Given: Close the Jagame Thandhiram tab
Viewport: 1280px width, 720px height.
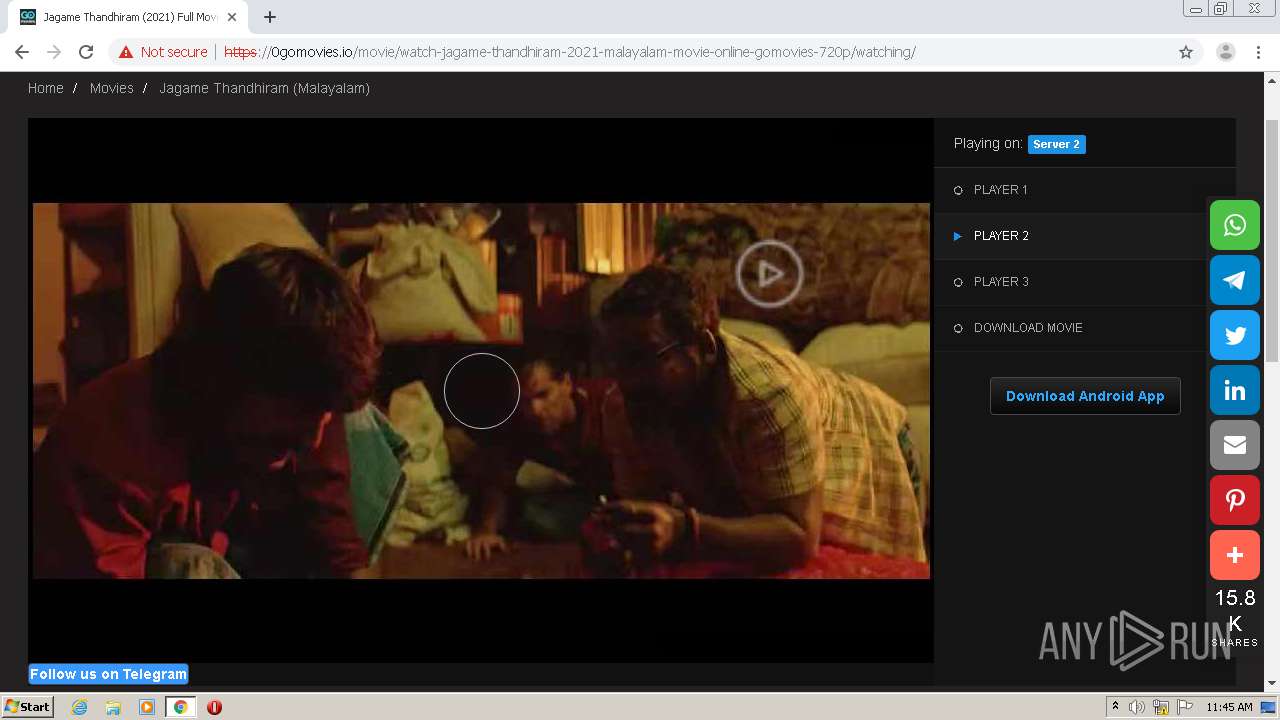Looking at the screenshot, I should pos(232,17).
